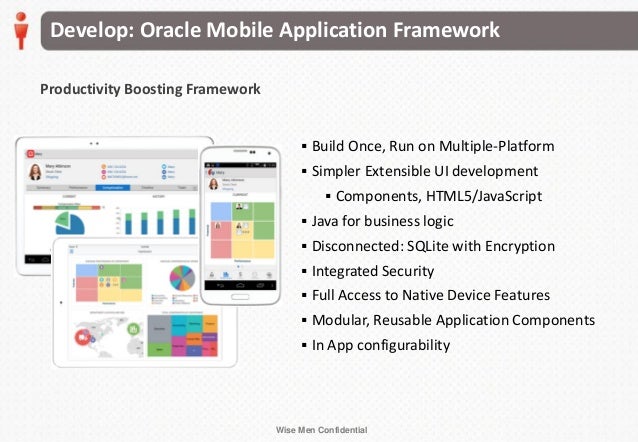Click the tablet's highlighted blue tab
Screen dimensions: 638x442
tap(113, 188)
